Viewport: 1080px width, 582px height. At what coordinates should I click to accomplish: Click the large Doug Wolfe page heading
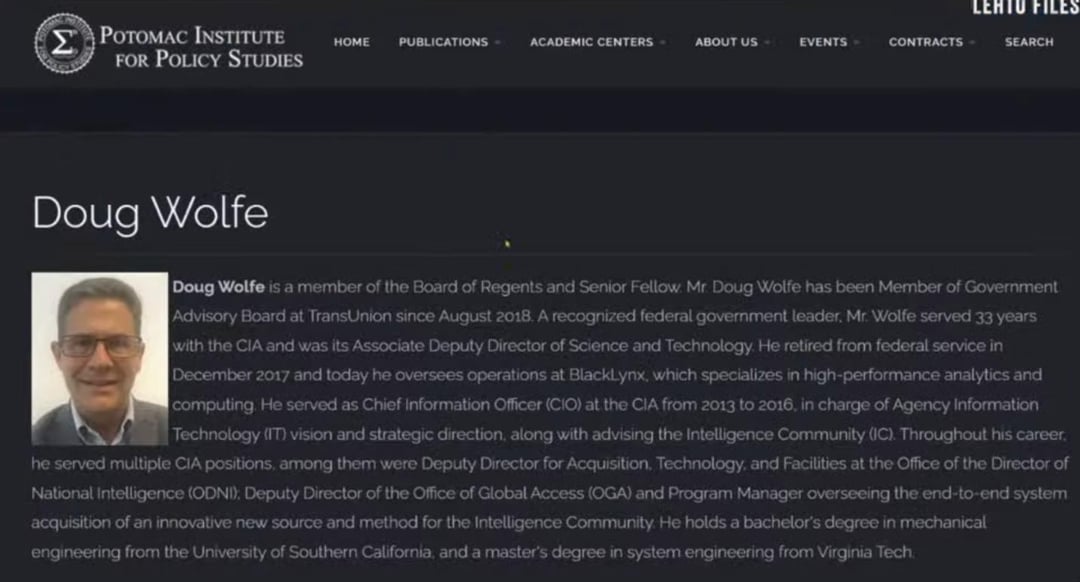tap(150, 213)
